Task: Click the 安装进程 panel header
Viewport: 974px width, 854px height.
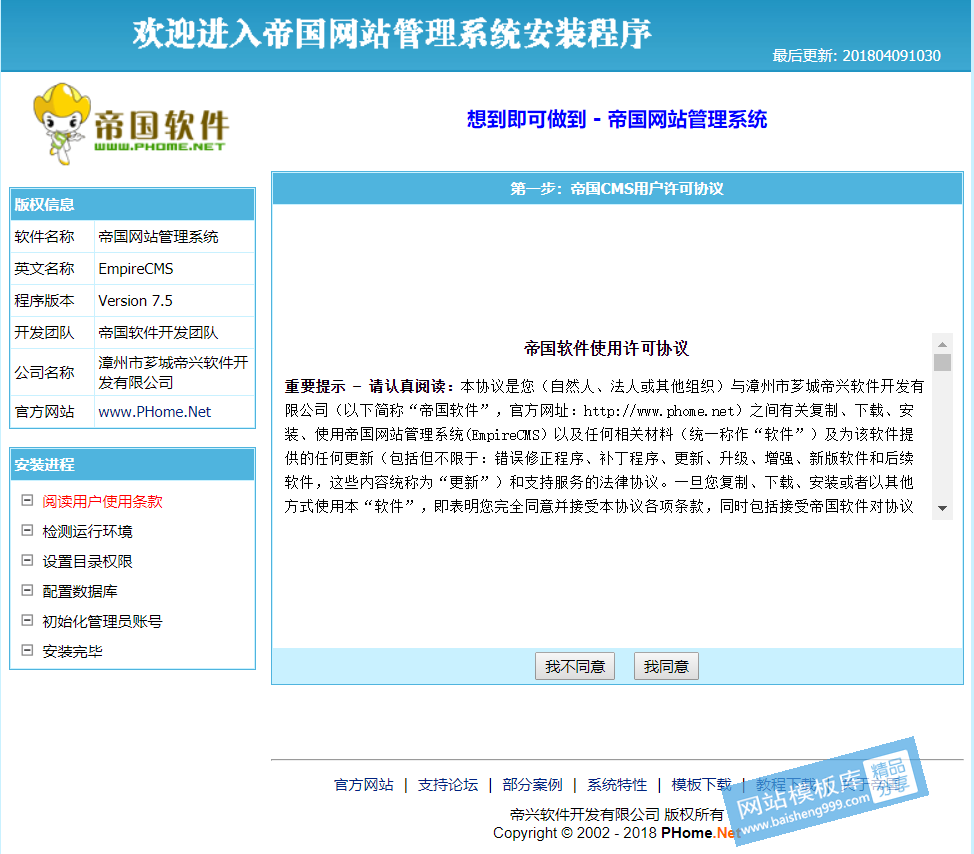Action: click(x=132, y=465)
